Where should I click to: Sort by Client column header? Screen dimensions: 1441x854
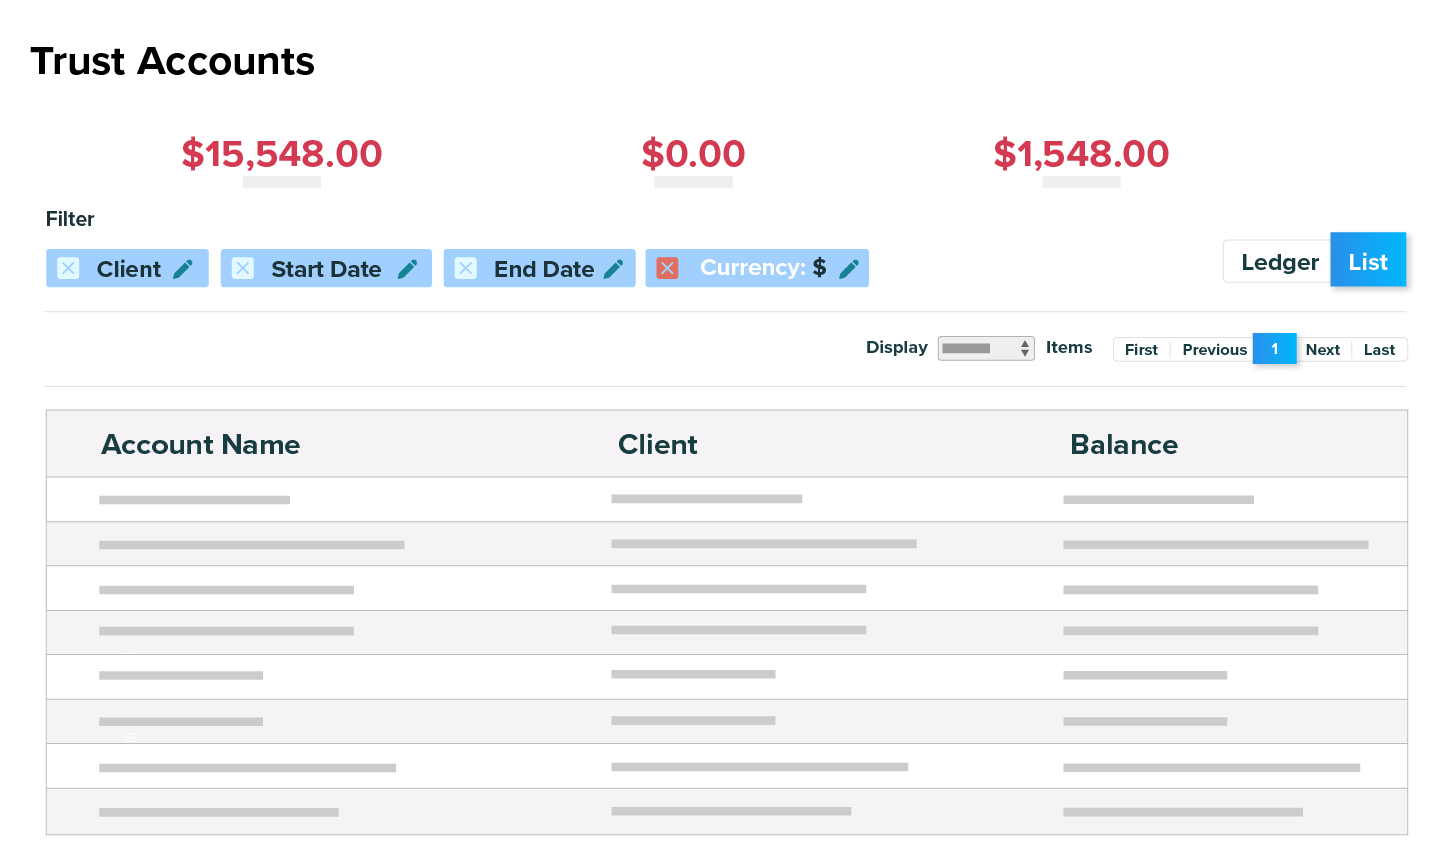click(657, 444)
